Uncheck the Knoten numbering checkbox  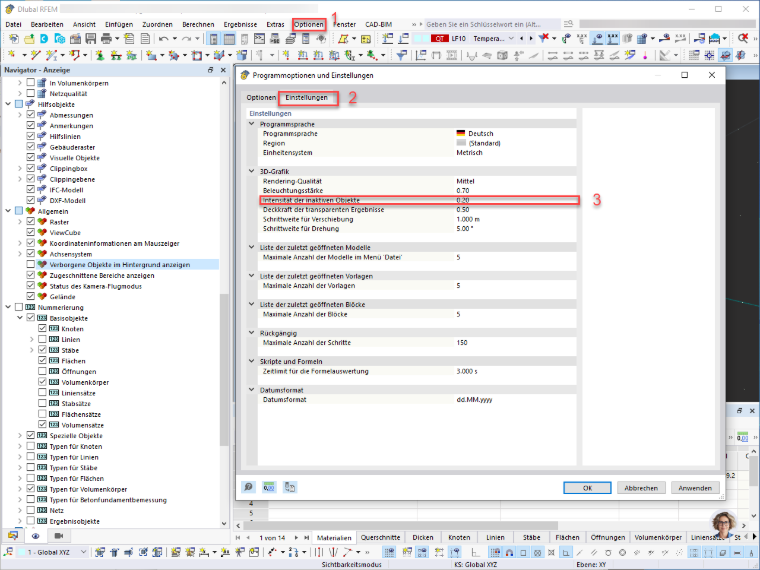tap(42, 328)
